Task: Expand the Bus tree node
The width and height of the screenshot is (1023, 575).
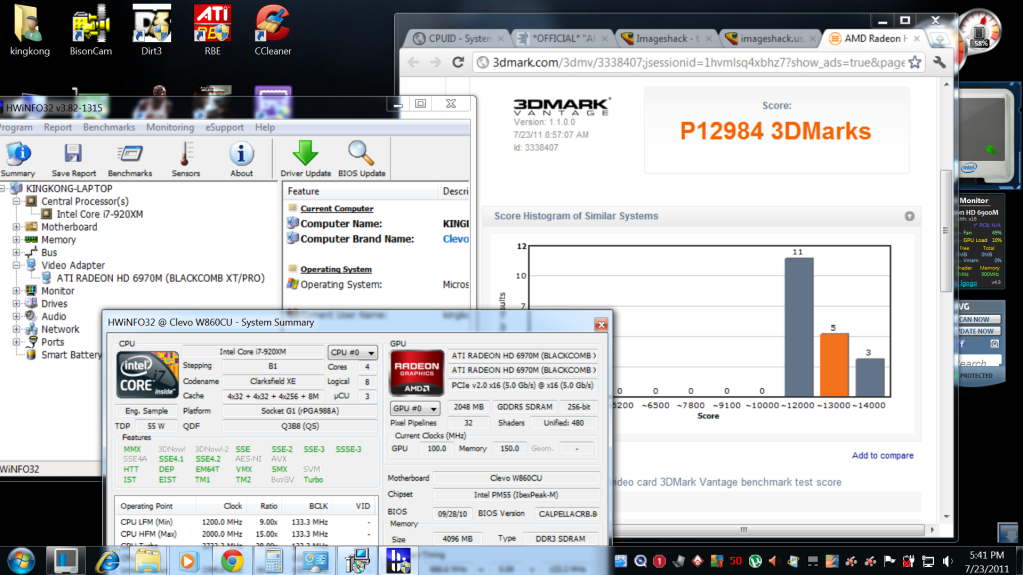Action: pos(16,253)
